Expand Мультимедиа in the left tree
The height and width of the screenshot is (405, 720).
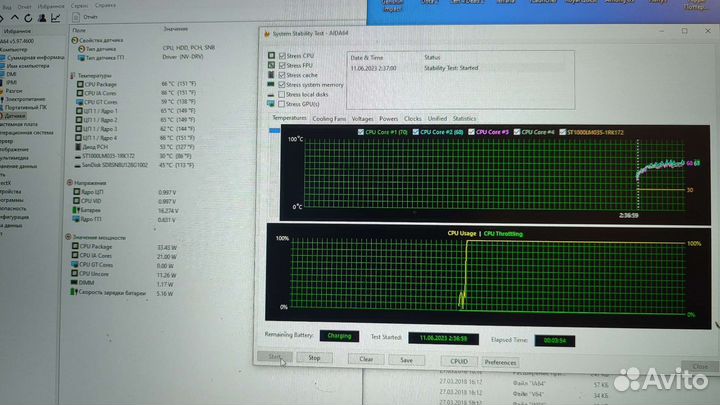click(x=14, y=158)
